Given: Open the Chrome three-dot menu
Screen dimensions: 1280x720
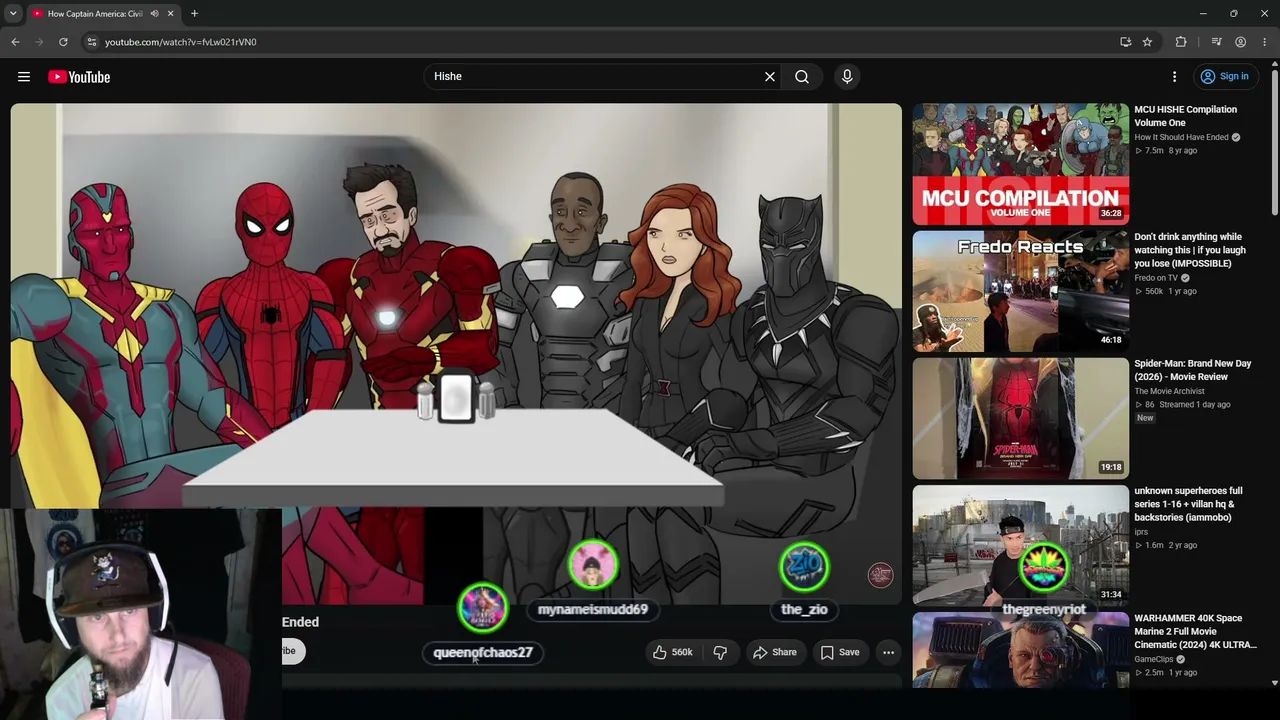Looking at the screenshot, I should click(x=1264, y=42).
